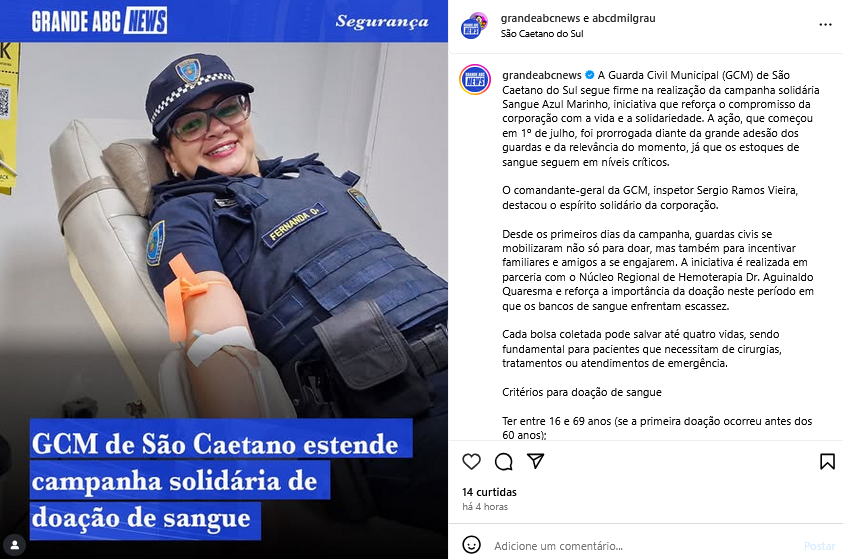Open São Caetano do Sul location
The width and height of the screenshot is (843, 559).
click(542, 33)
